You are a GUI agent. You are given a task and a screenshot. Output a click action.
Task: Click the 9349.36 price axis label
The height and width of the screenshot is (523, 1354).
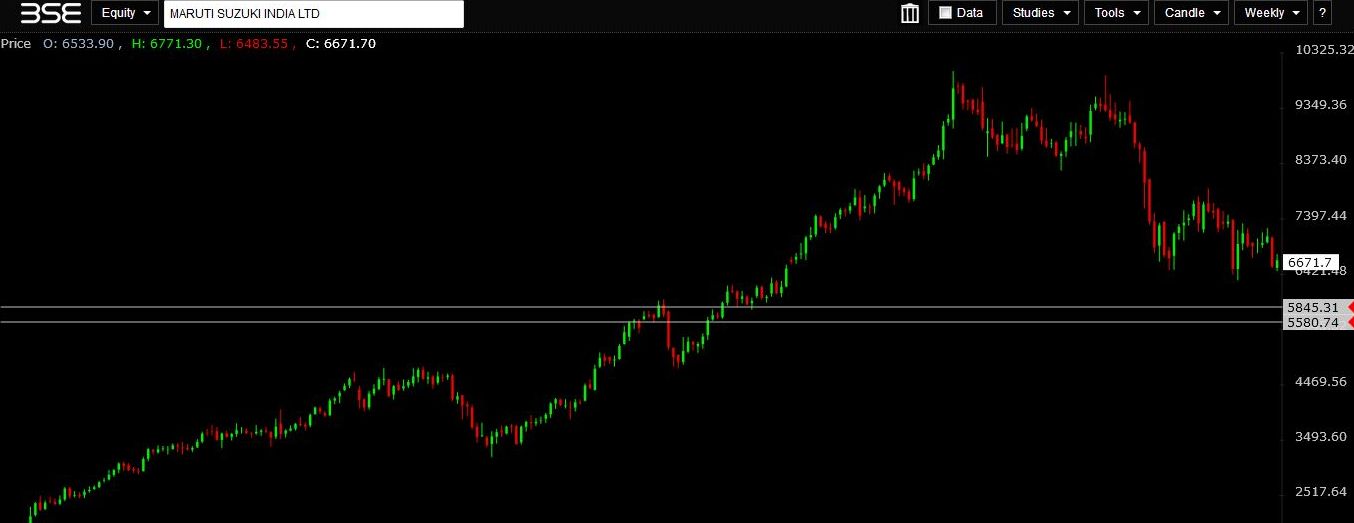point(1320,105)
